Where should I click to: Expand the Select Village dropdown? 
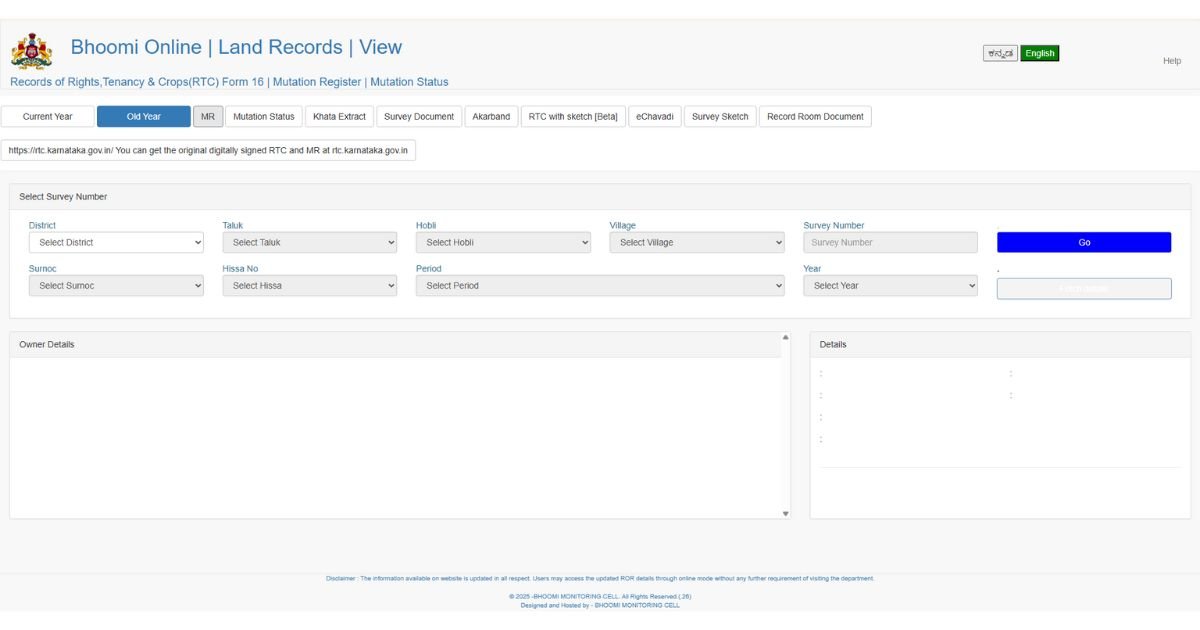pyautogui.click(x=697, y=243)
